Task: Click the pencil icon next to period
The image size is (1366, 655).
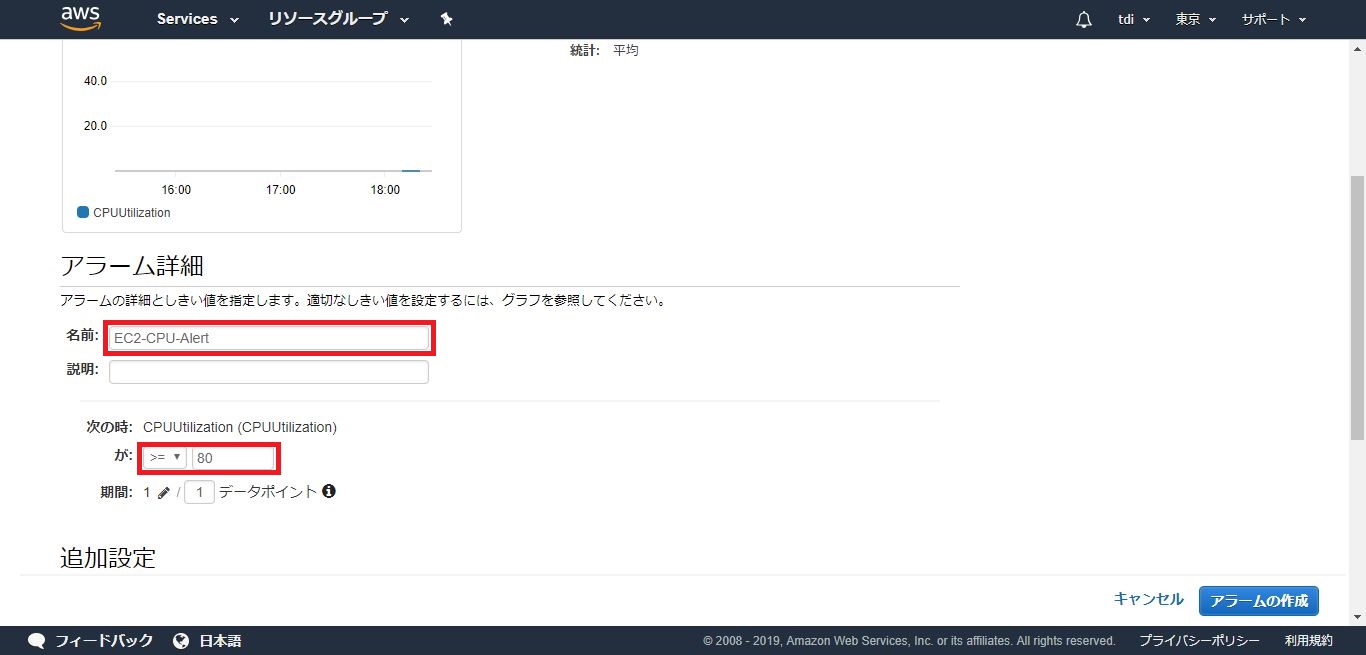Action: coord(164,492)
